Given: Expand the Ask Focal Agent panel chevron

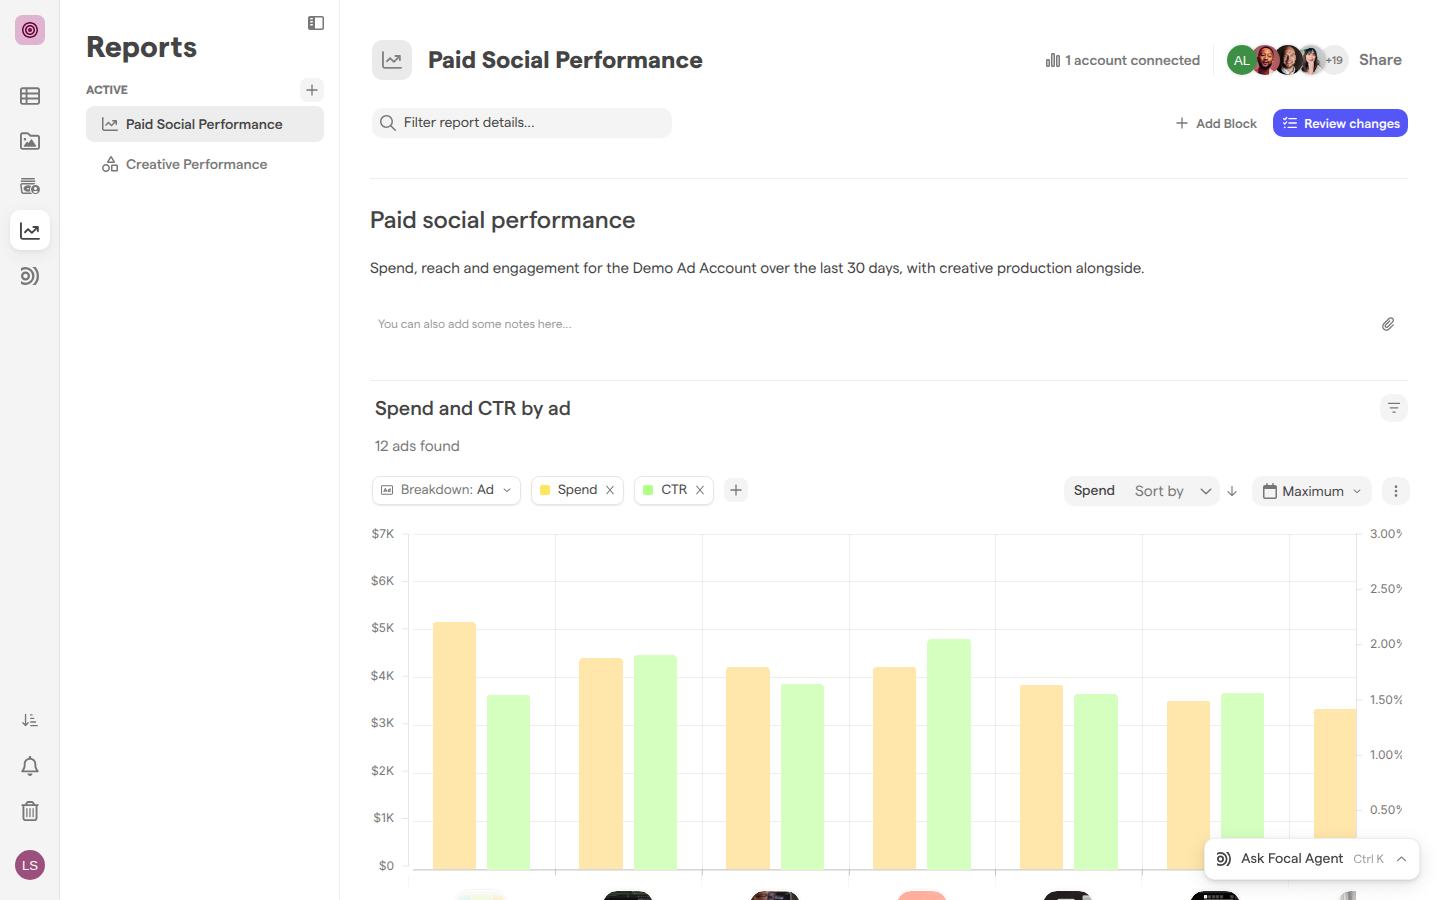Looking at the screenshot, I should [1402, 859].
